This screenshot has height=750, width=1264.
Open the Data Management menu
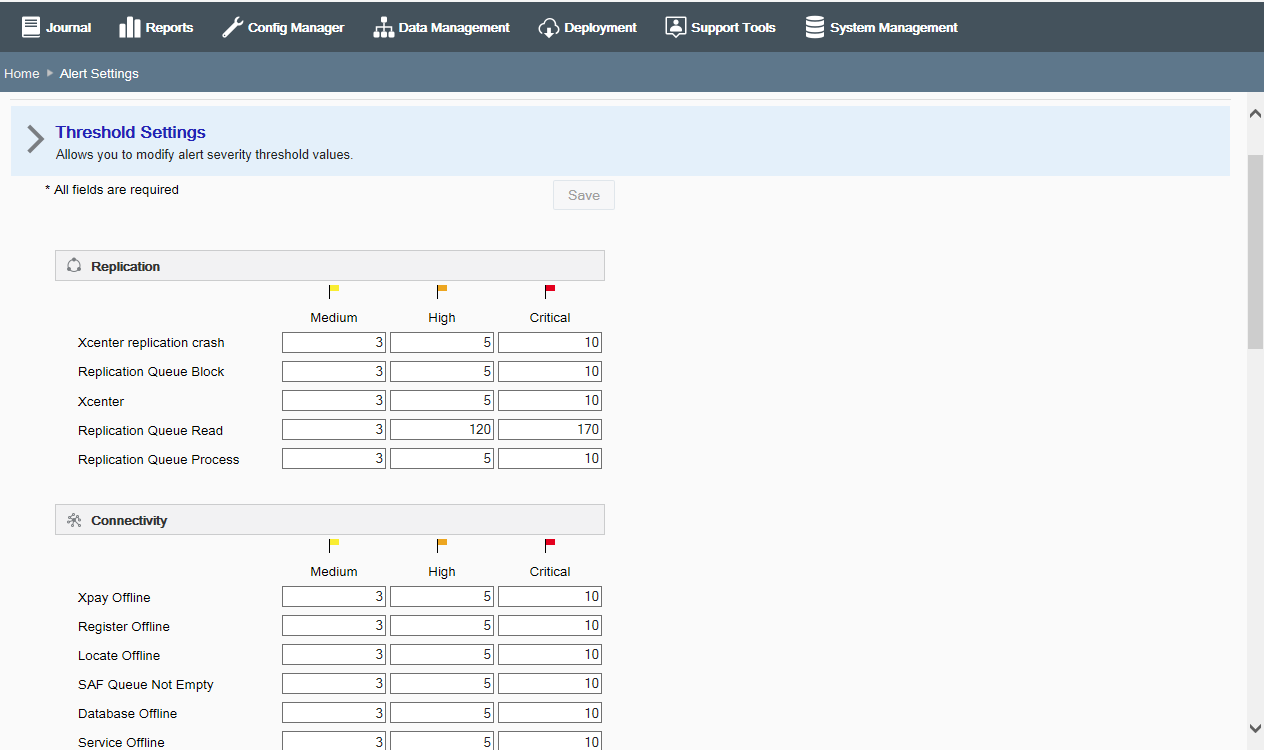point(441,27)
